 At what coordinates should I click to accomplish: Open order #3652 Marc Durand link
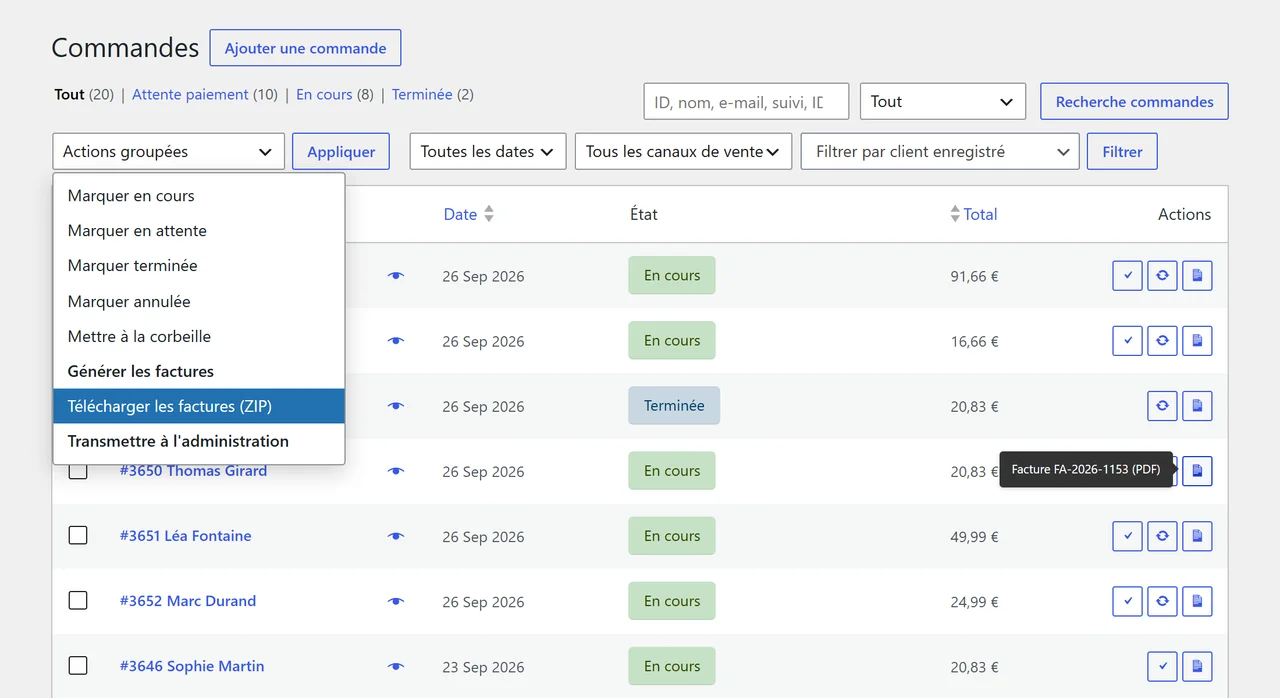pos(188,601)
